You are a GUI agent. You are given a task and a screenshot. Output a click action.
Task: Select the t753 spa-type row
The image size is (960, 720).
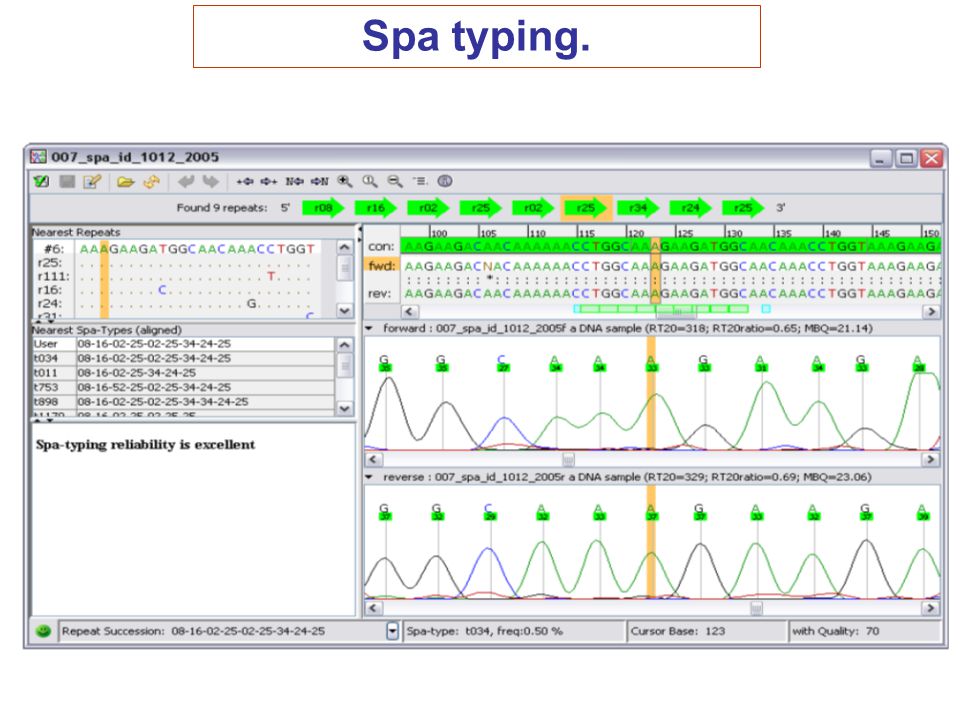click(x=183, y=388)
